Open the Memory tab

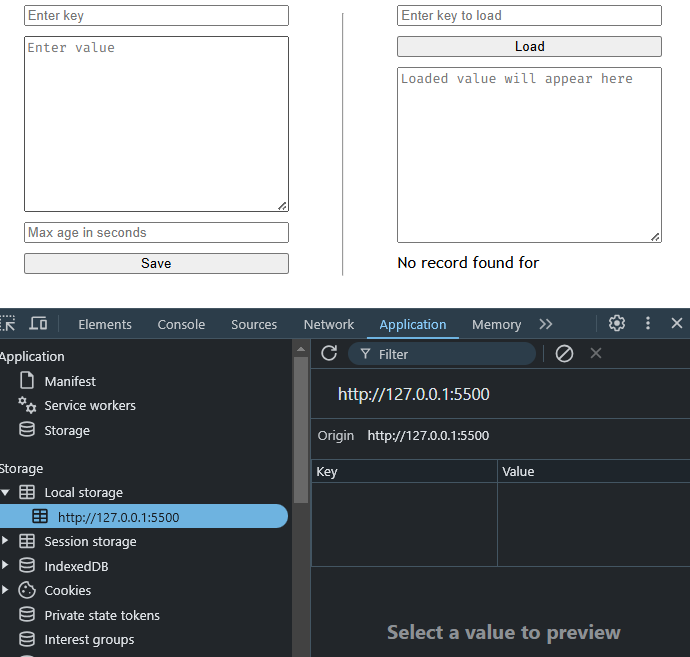click(496, 324)
